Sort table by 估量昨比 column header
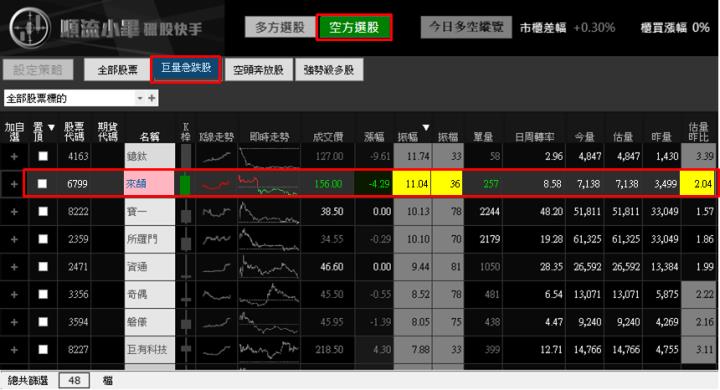The image size is (720, 390). click(x=698, y=132)
